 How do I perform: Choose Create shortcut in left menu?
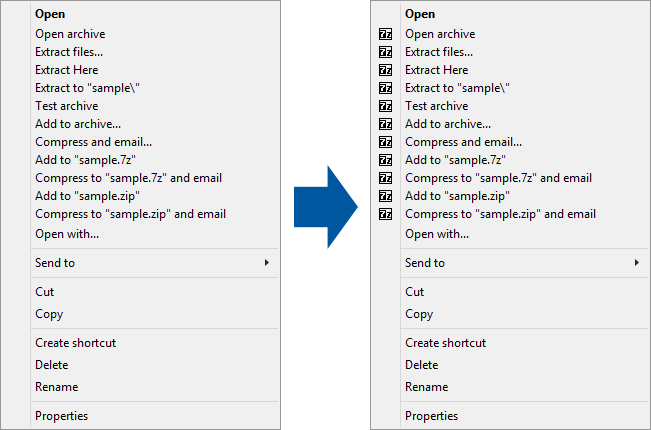pos(76,343)
